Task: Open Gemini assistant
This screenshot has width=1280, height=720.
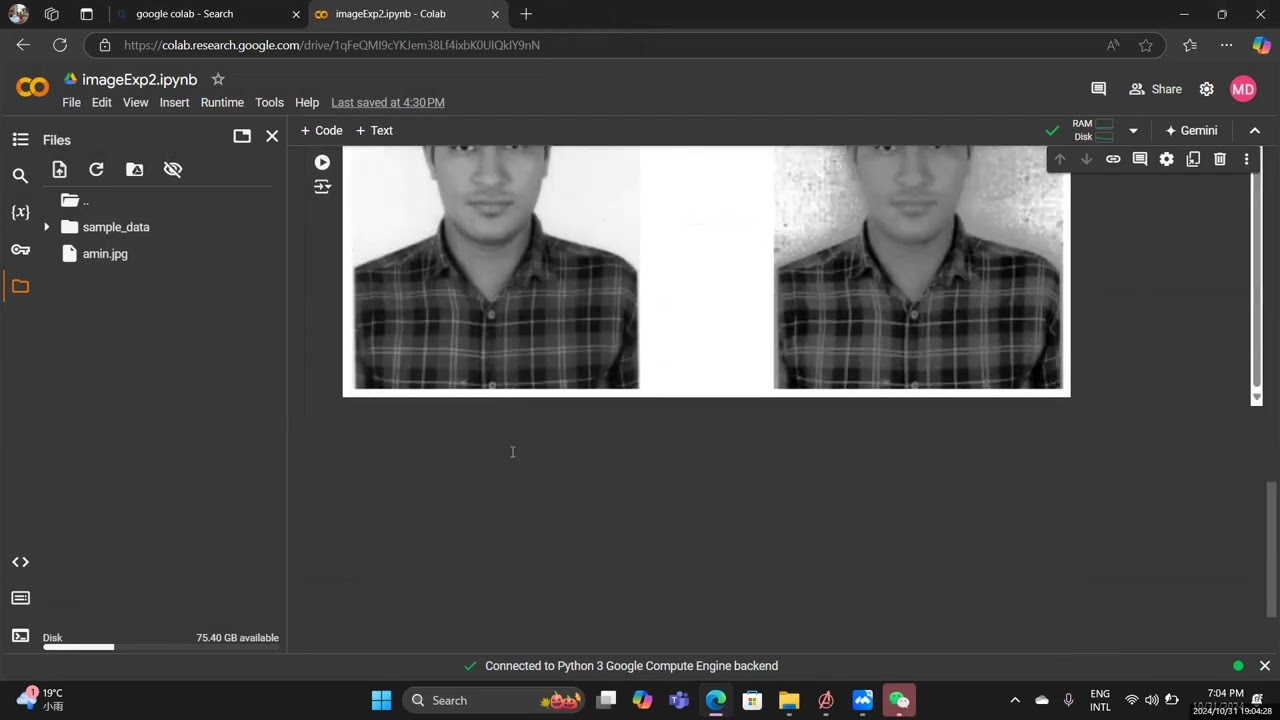Action: (1191, 131)
